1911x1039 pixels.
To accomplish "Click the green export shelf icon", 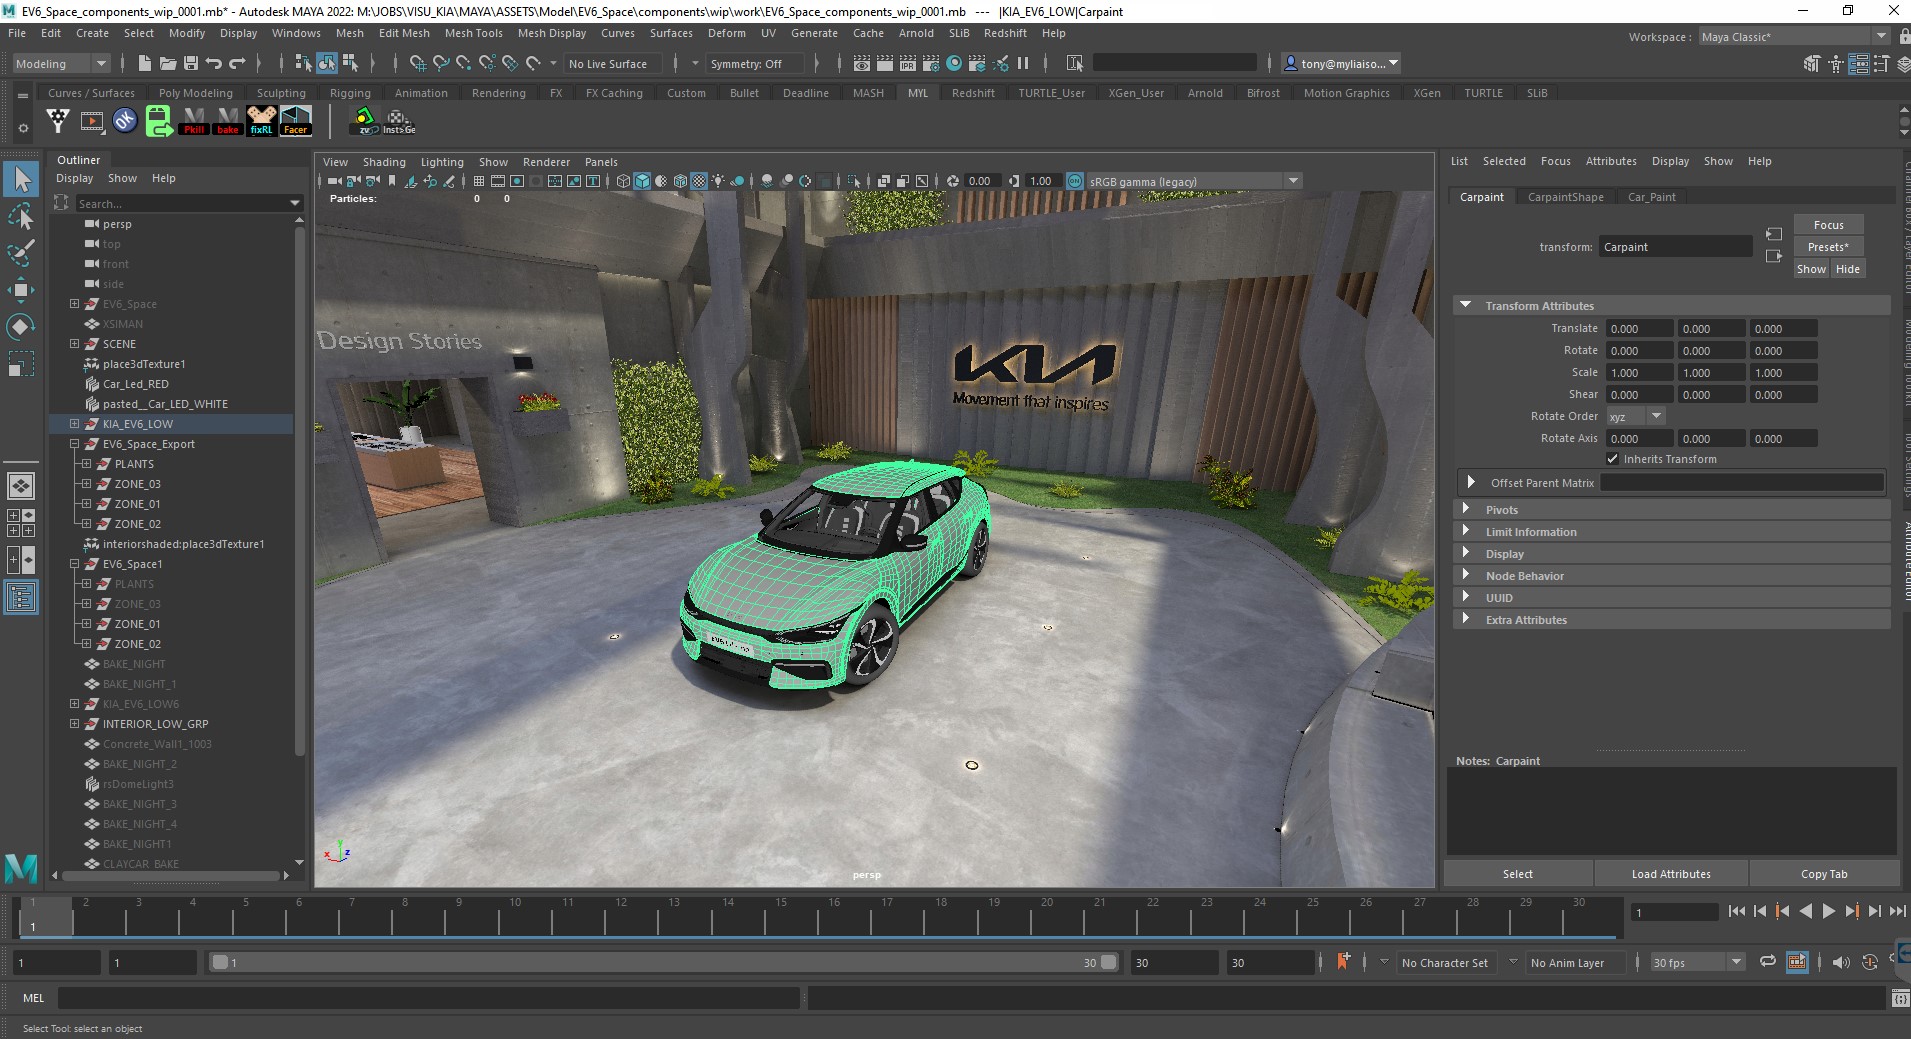I will [x=159, y=121].
